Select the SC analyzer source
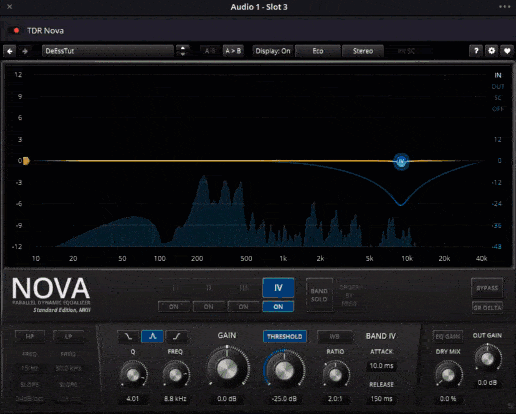Image resolution: width=516 pixels, height=414 pixels. [498, 98]
